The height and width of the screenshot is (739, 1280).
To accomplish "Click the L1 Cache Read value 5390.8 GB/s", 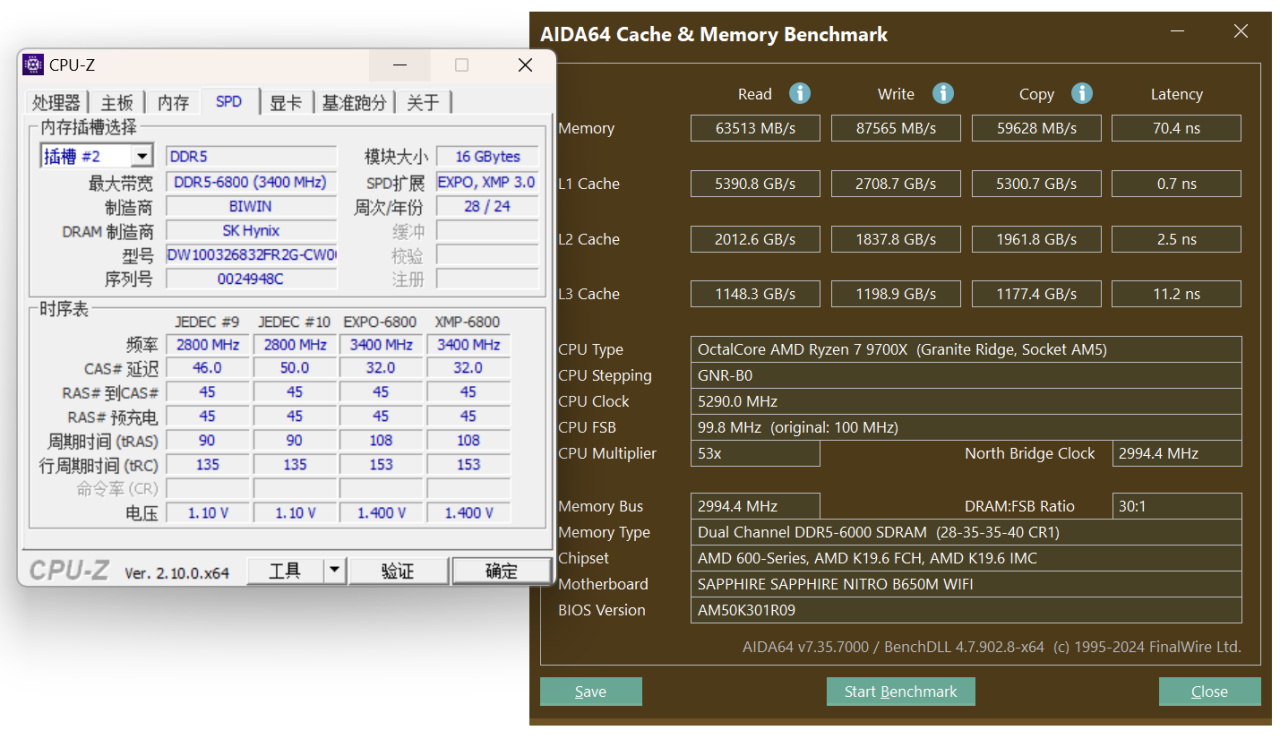I will click(755, 183).
